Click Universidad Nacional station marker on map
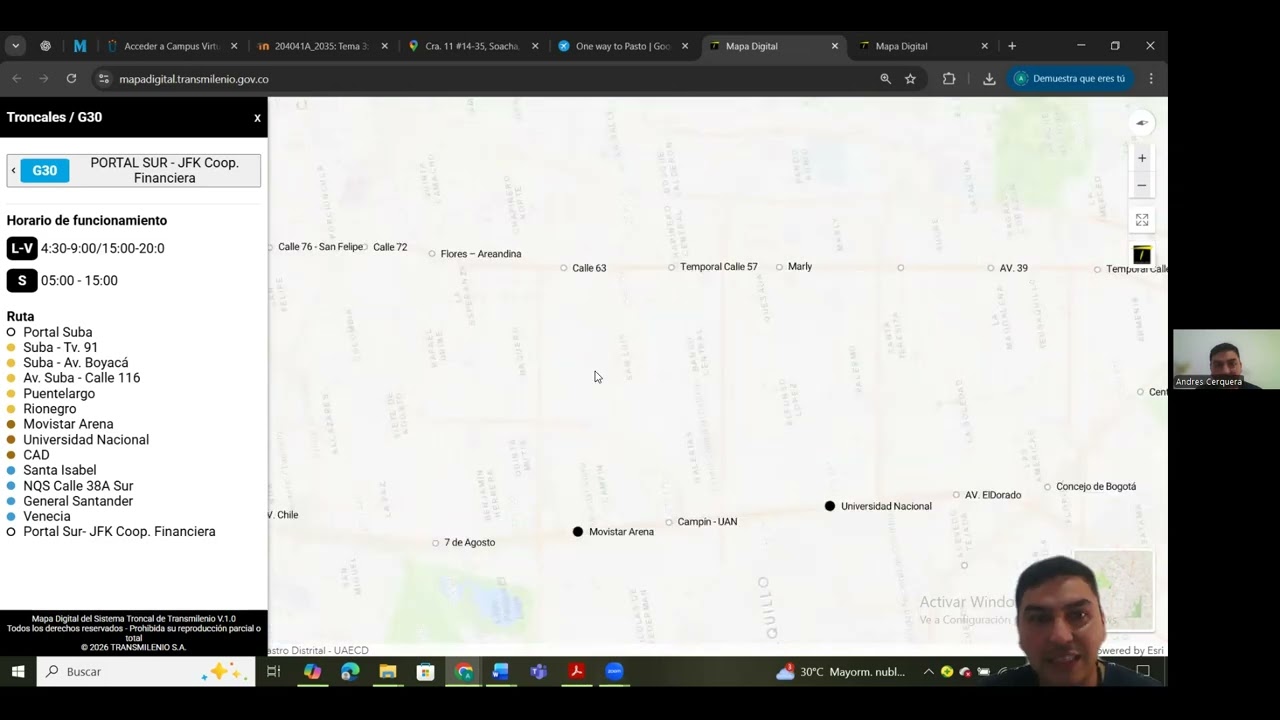This screenshot has height=720, width=1280. (x=830, y=506)
